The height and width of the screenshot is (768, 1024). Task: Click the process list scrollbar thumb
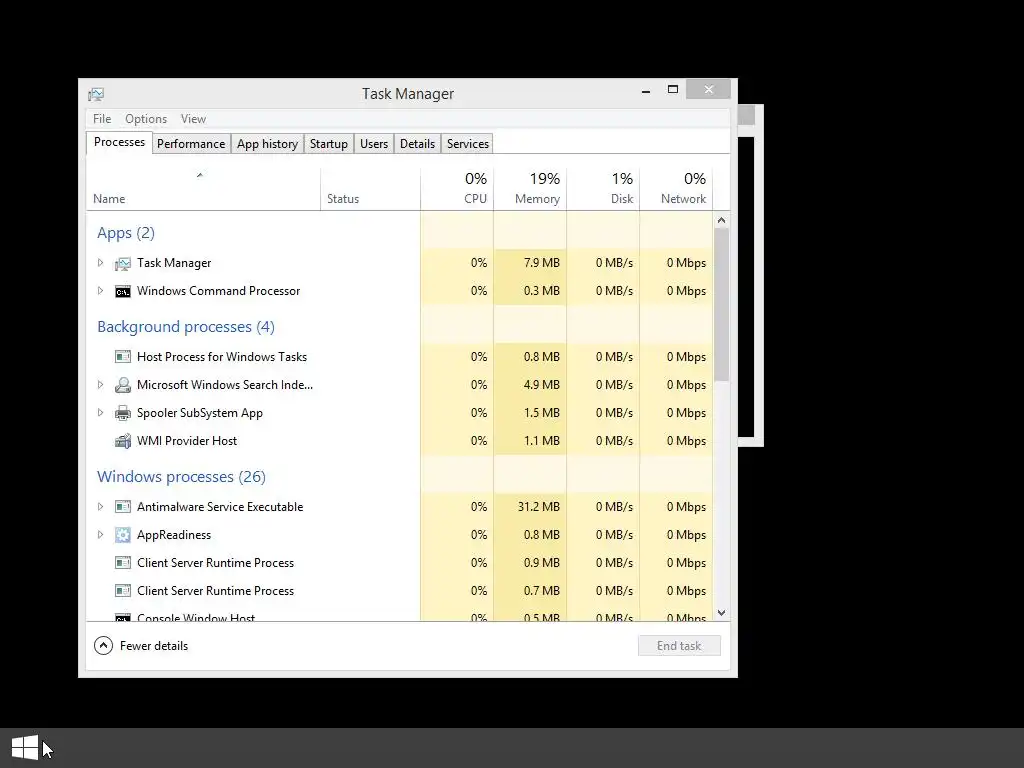(x=721, y=304)
